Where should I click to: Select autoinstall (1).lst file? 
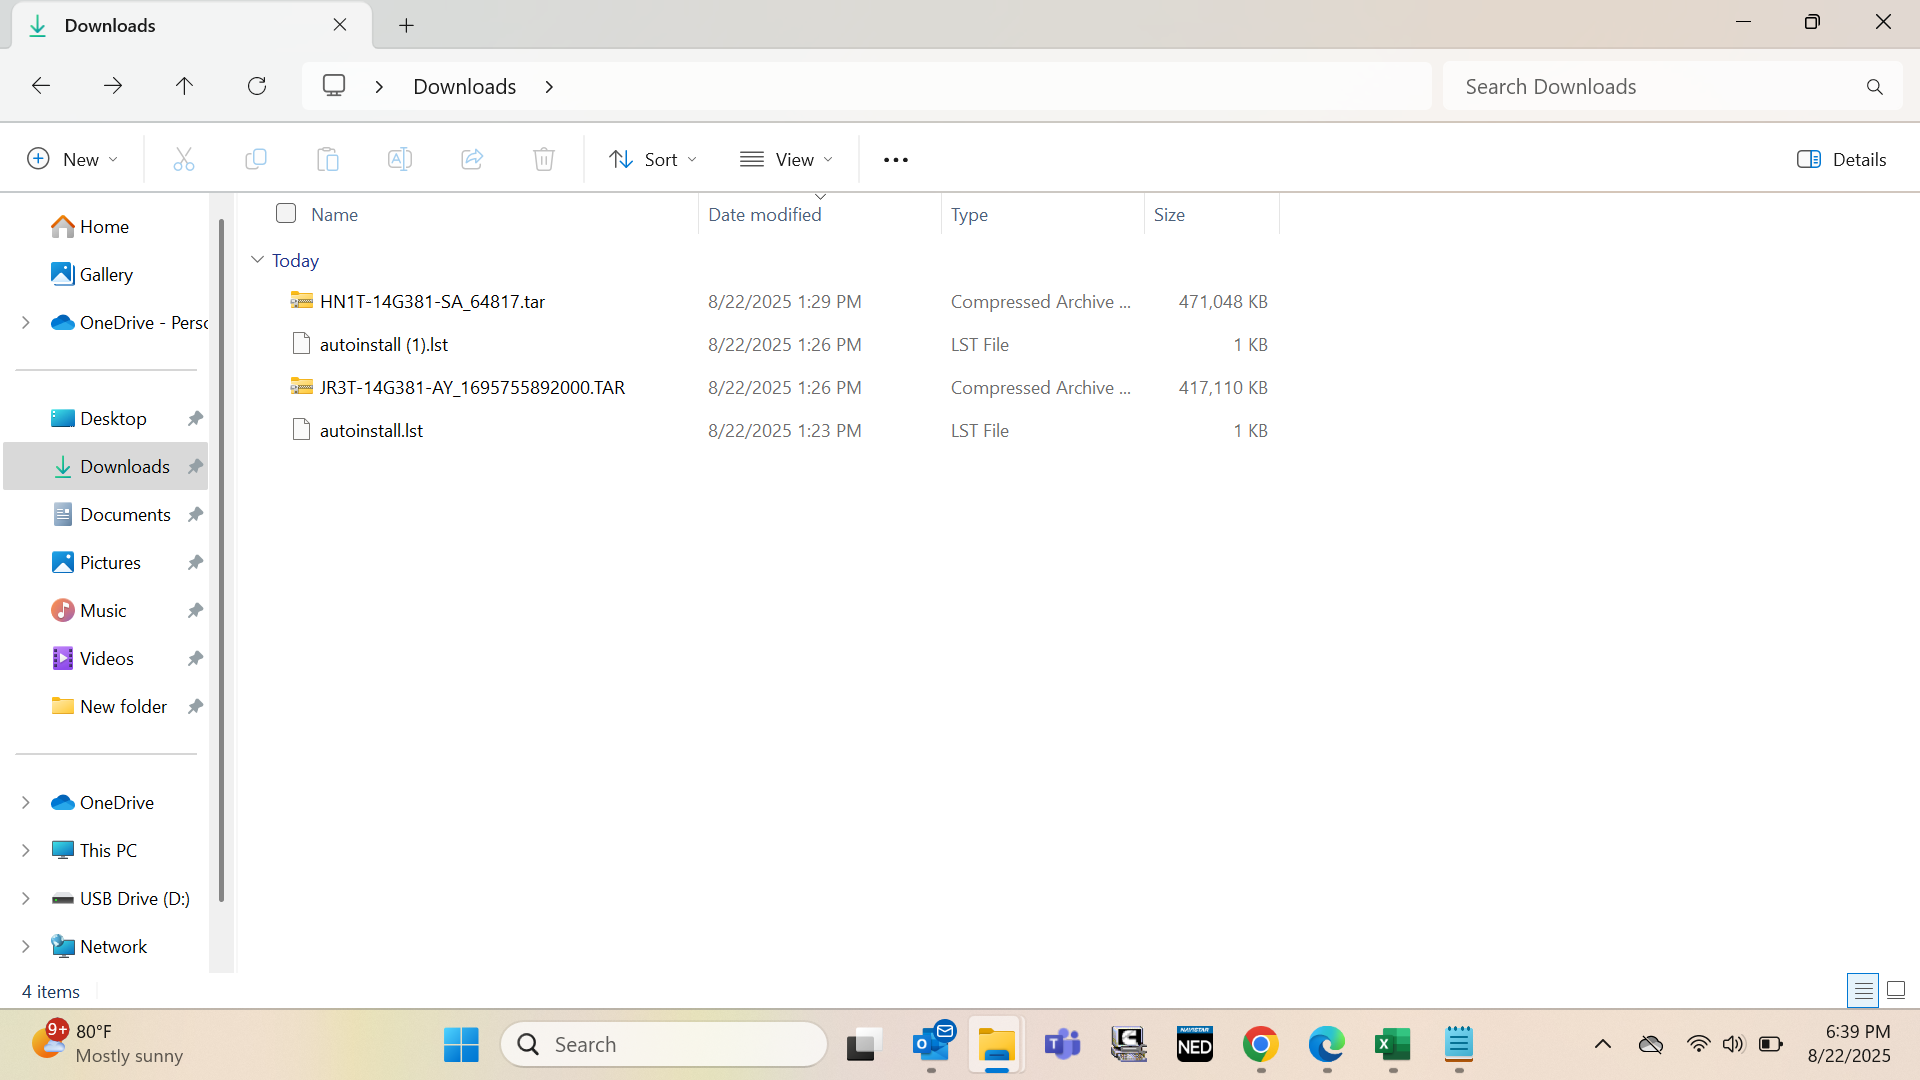tap(779, 344)
